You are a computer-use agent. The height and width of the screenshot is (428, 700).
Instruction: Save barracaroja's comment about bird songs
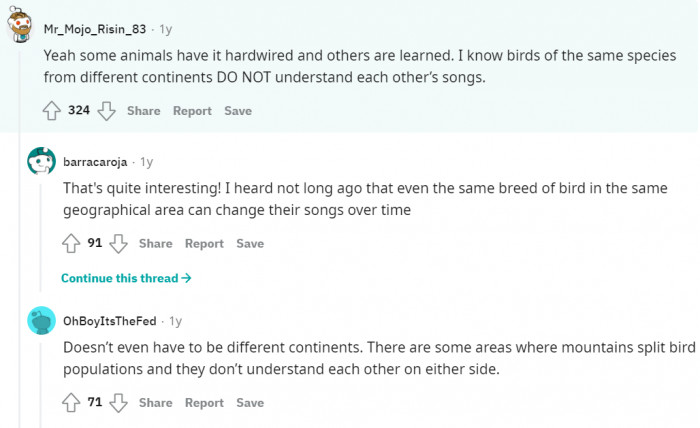click(x=250, y=243)
